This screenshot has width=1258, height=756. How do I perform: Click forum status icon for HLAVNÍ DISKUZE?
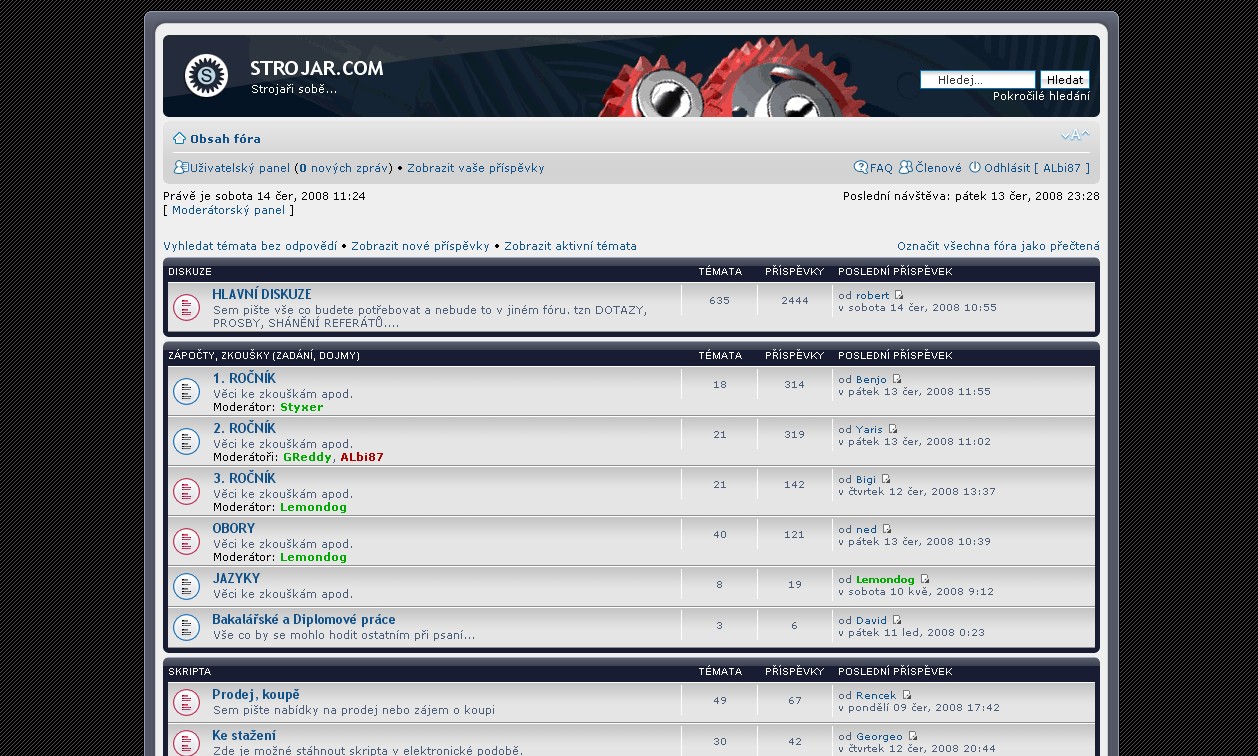click(x=187, y=307)
